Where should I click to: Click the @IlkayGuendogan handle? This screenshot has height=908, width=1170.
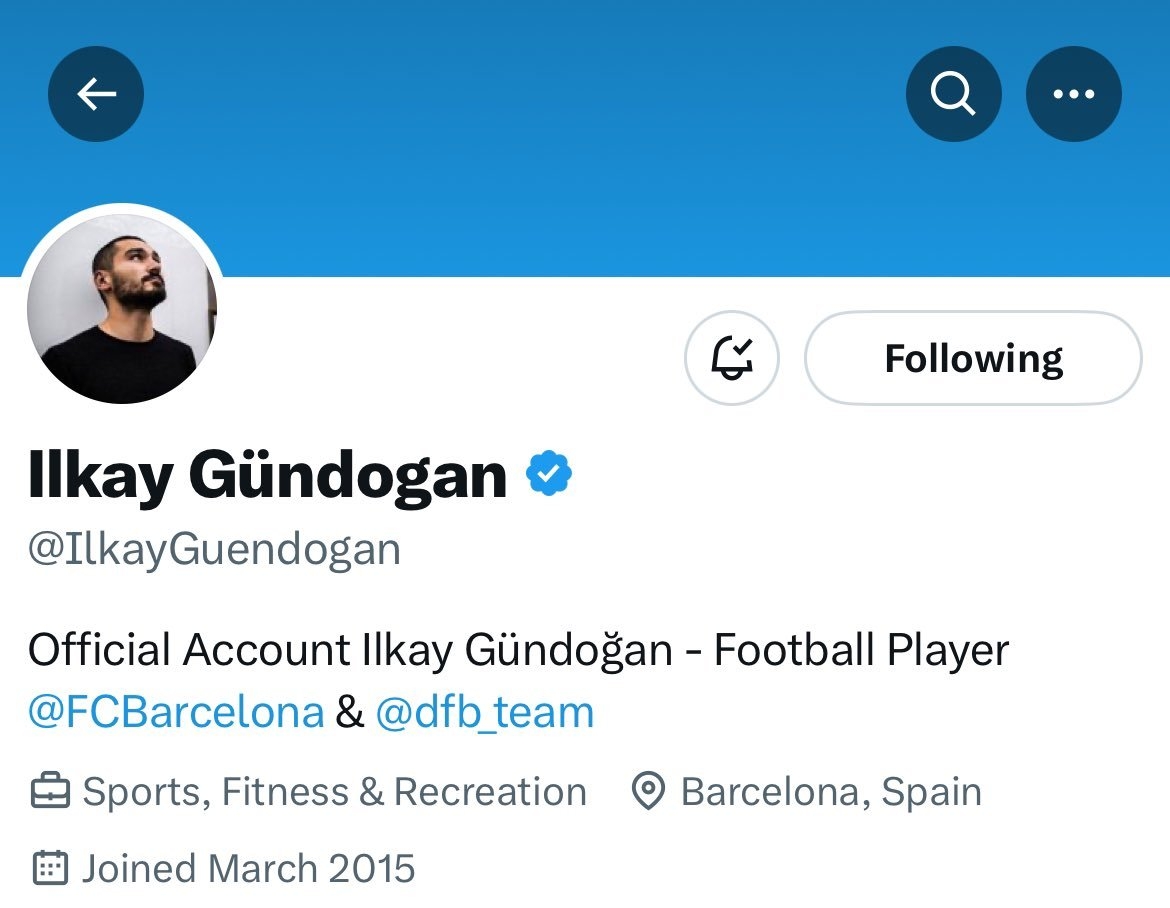(x=215, y=550)
